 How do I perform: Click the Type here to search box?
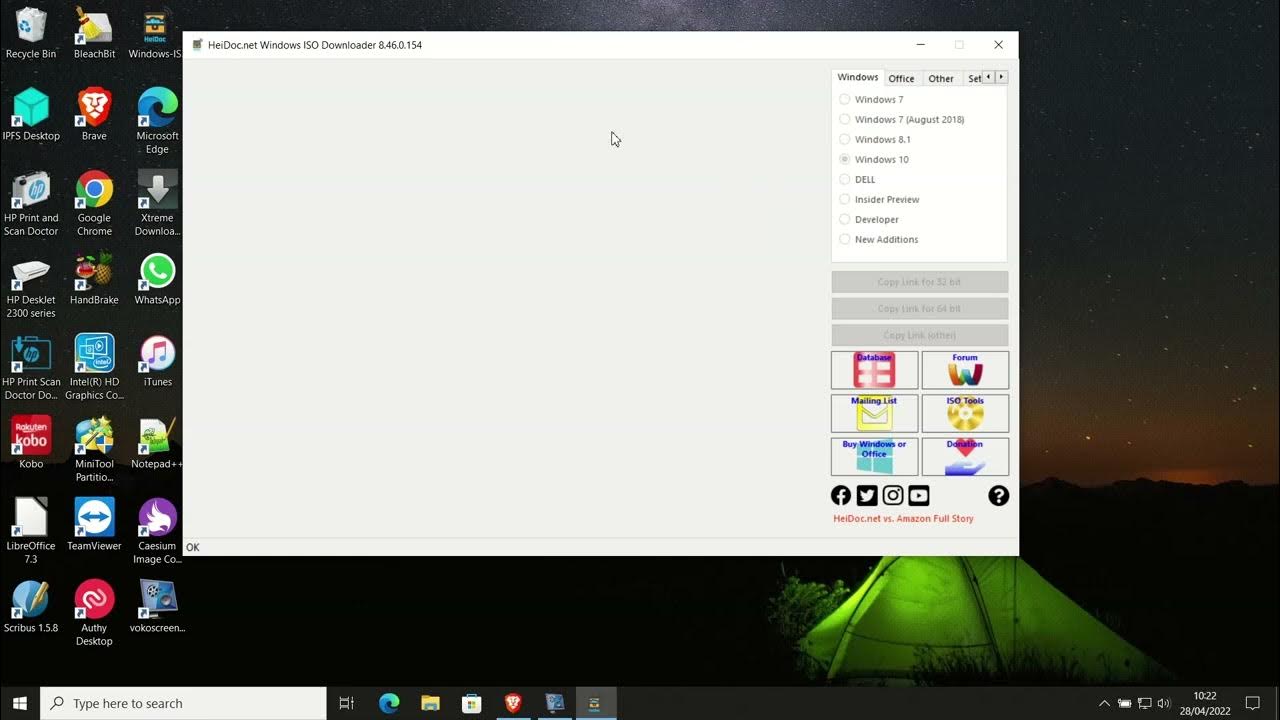click(183, 703)
